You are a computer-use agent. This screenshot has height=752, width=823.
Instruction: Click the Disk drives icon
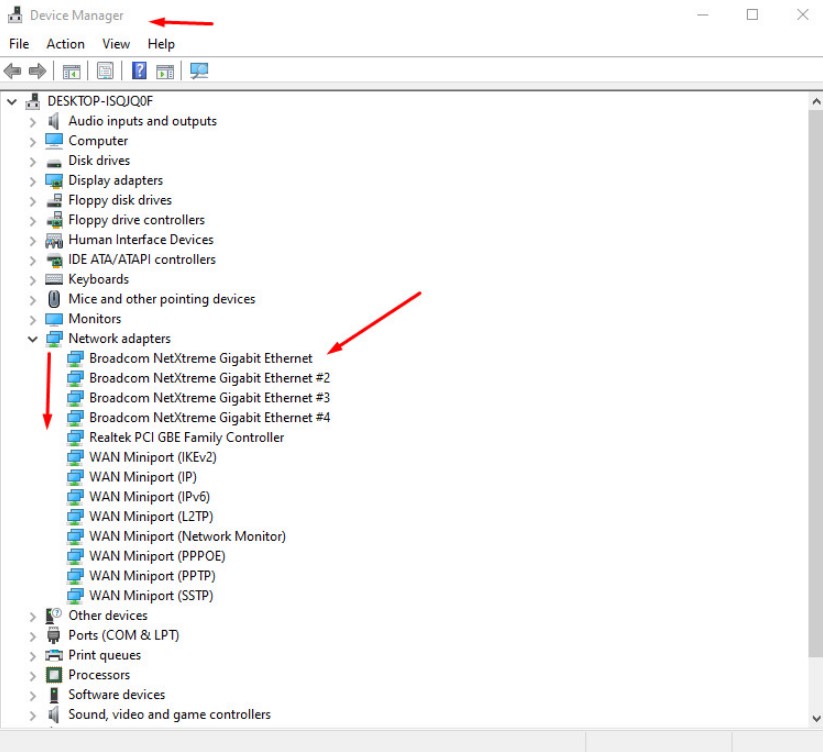(54, 163)
